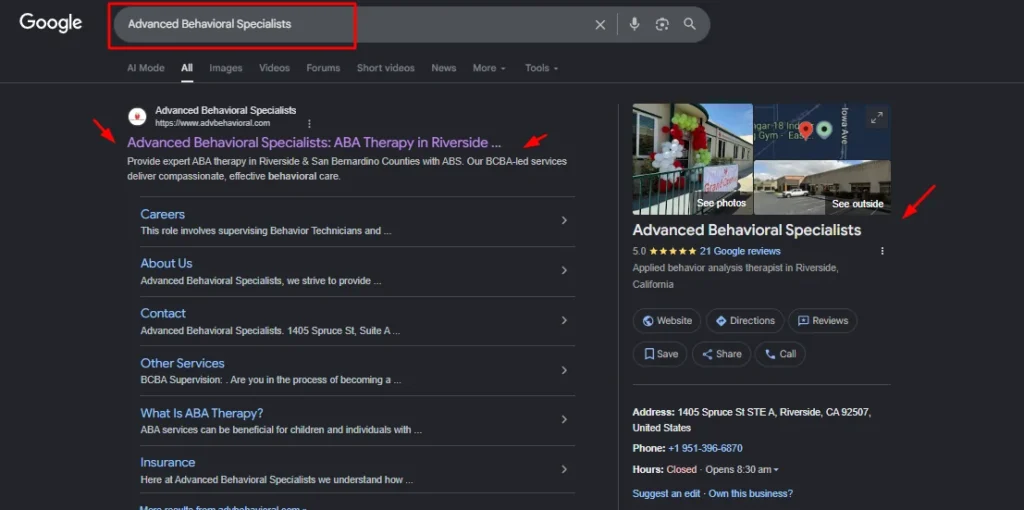Open the Short videos tab
1024x510 pixels.
click(386, 68)
